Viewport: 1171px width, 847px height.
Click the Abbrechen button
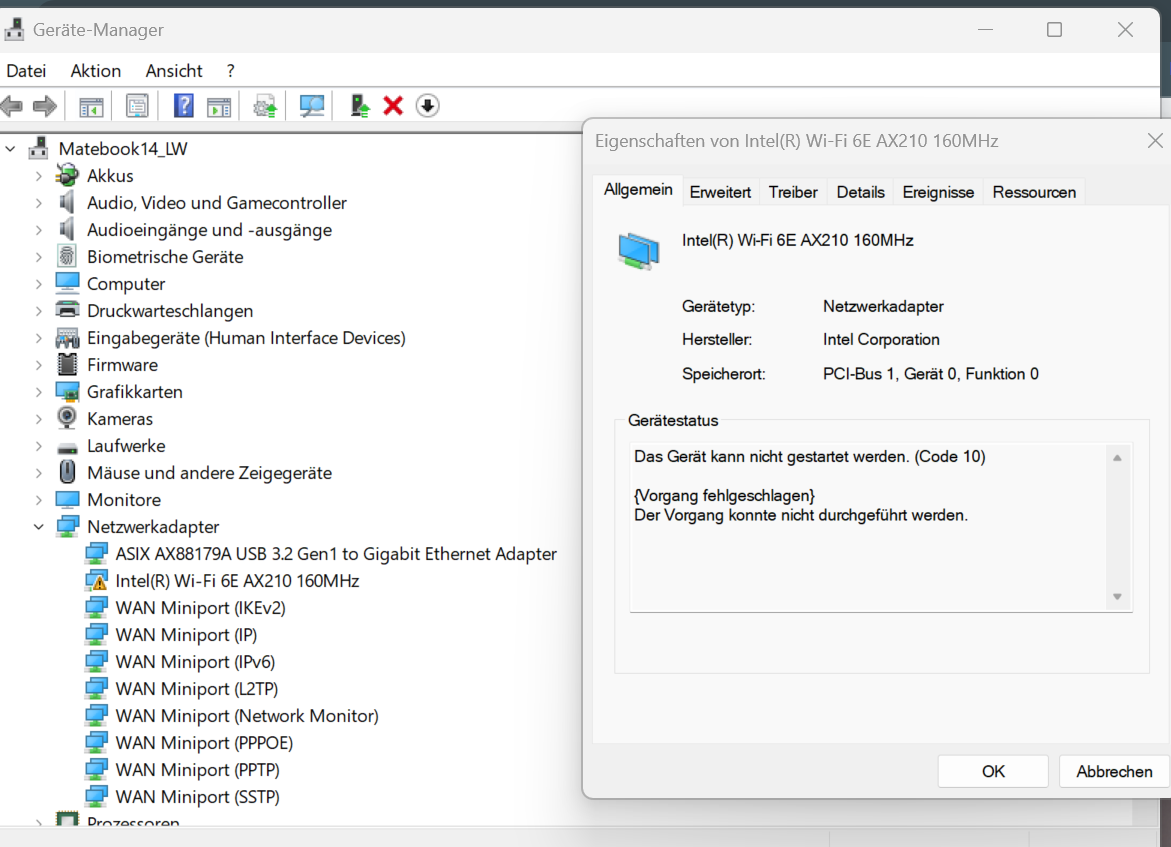(1112, 771)
